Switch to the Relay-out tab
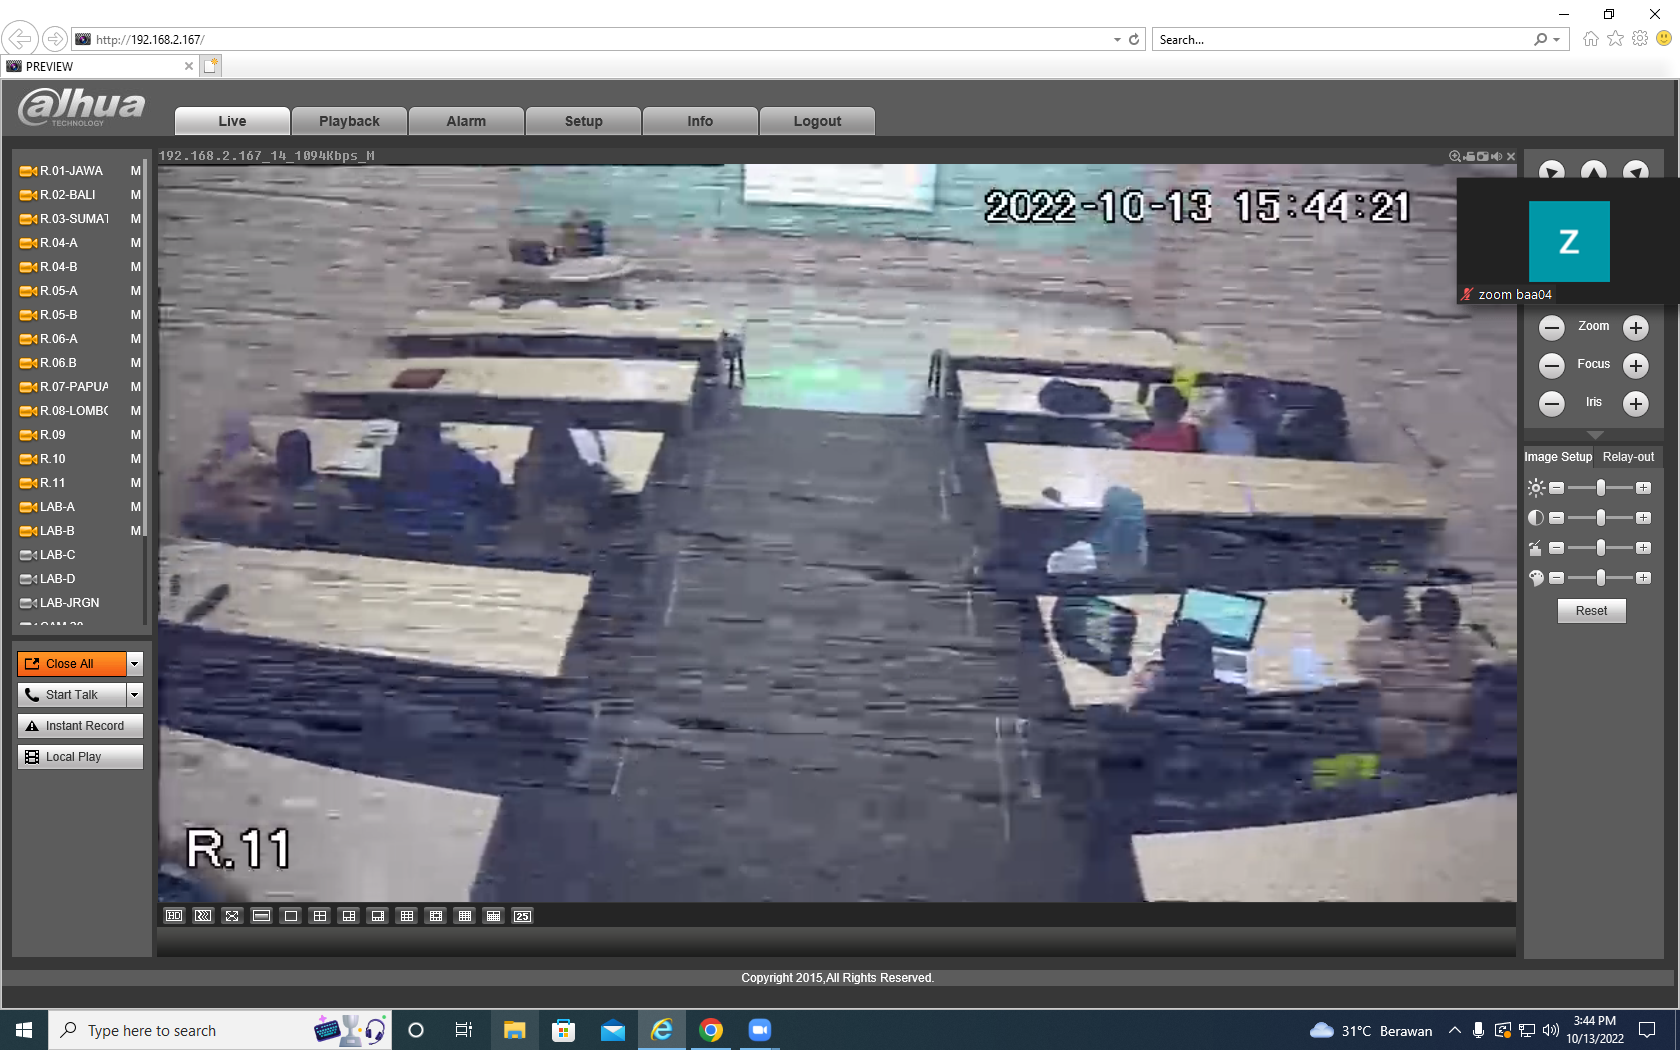 click(1628, 457)
